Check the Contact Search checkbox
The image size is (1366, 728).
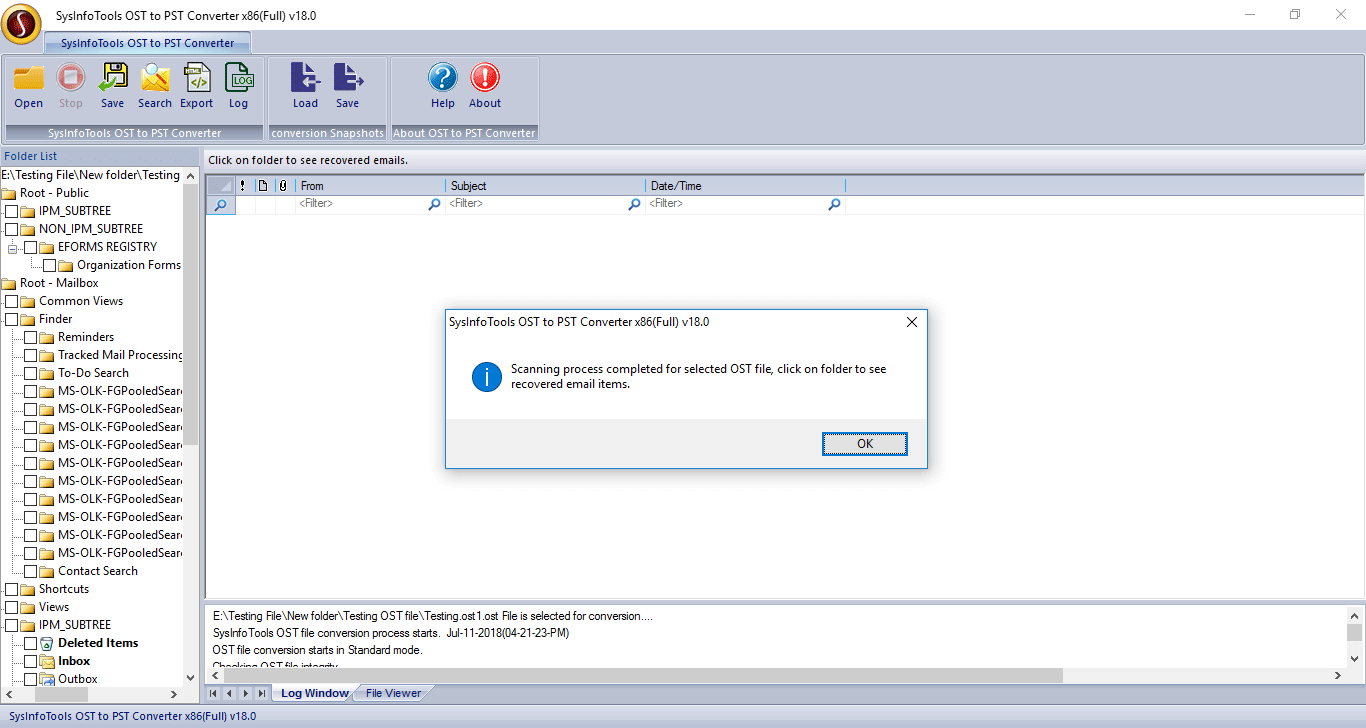pyautogui.click(x=30, y=571)
